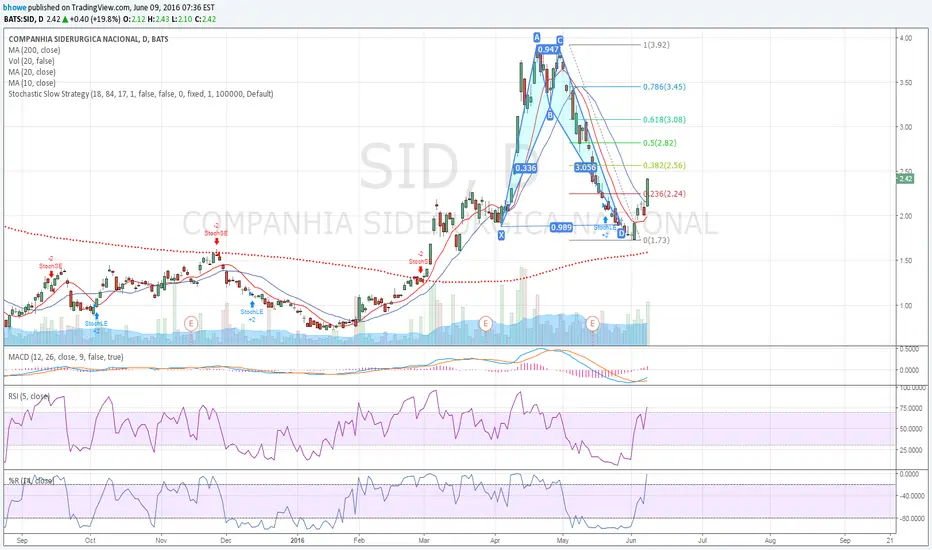Click the Oct label on the time axis
The image size is (932, 550).
90,540
